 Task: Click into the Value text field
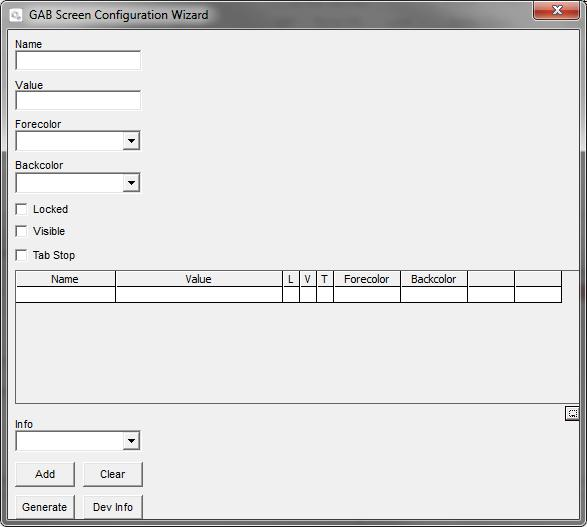coord(78,100)
